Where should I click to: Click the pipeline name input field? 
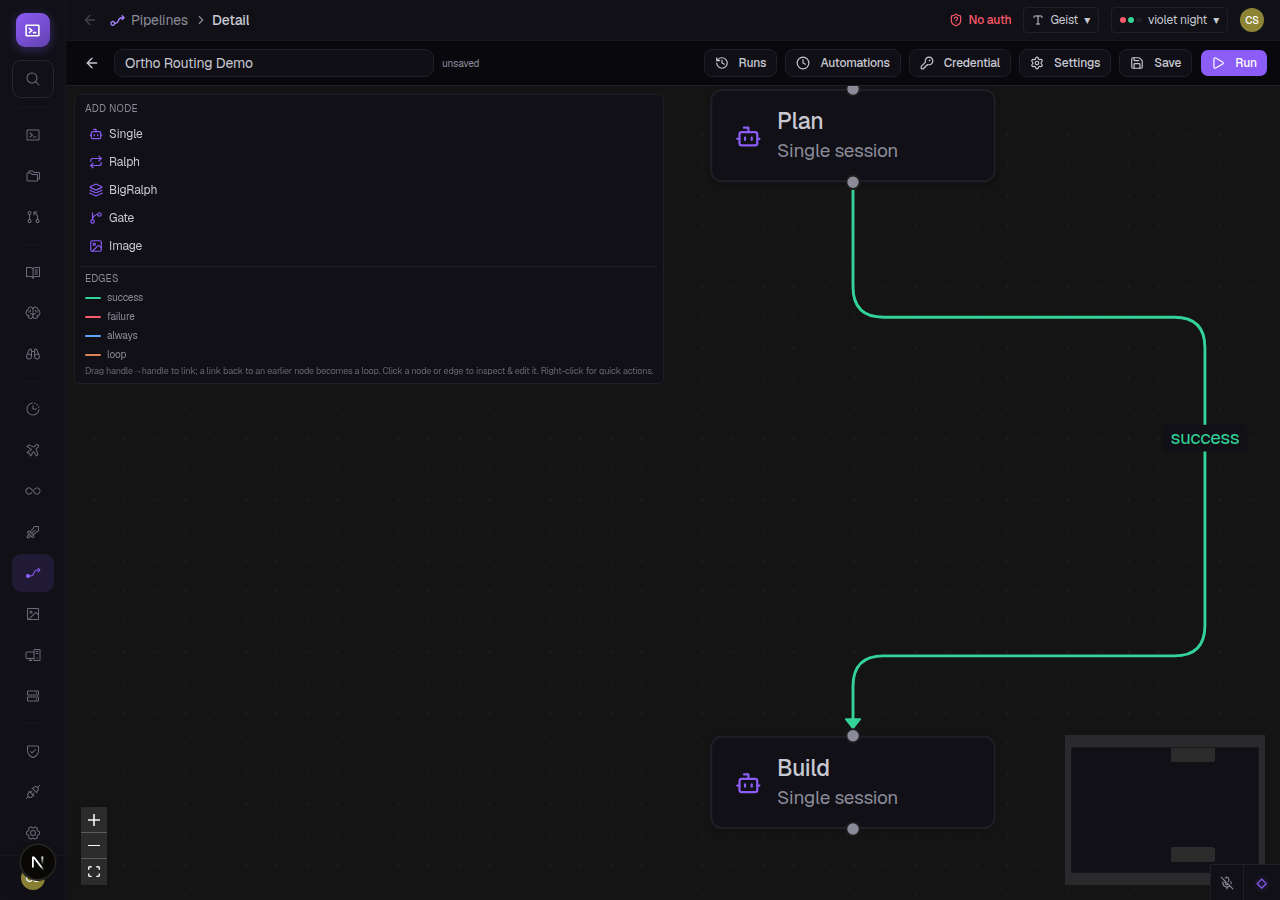coord(274,63)
